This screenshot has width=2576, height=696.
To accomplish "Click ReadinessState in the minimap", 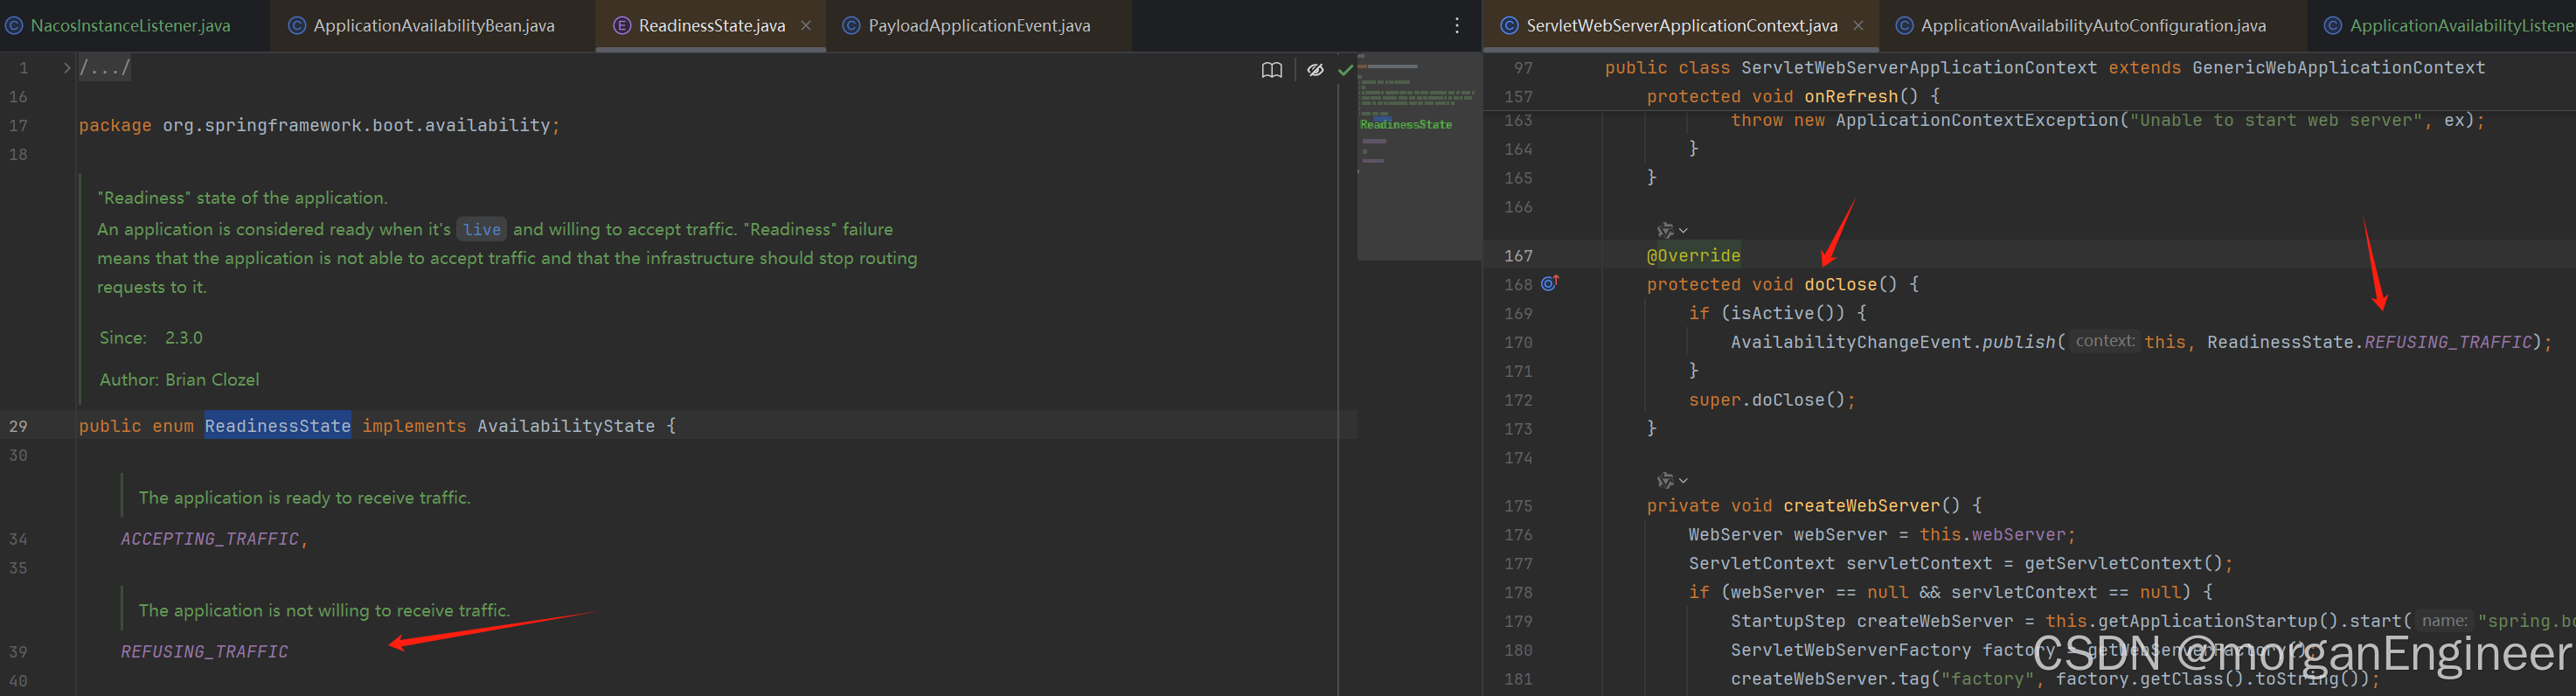I will pos(1405,125).
